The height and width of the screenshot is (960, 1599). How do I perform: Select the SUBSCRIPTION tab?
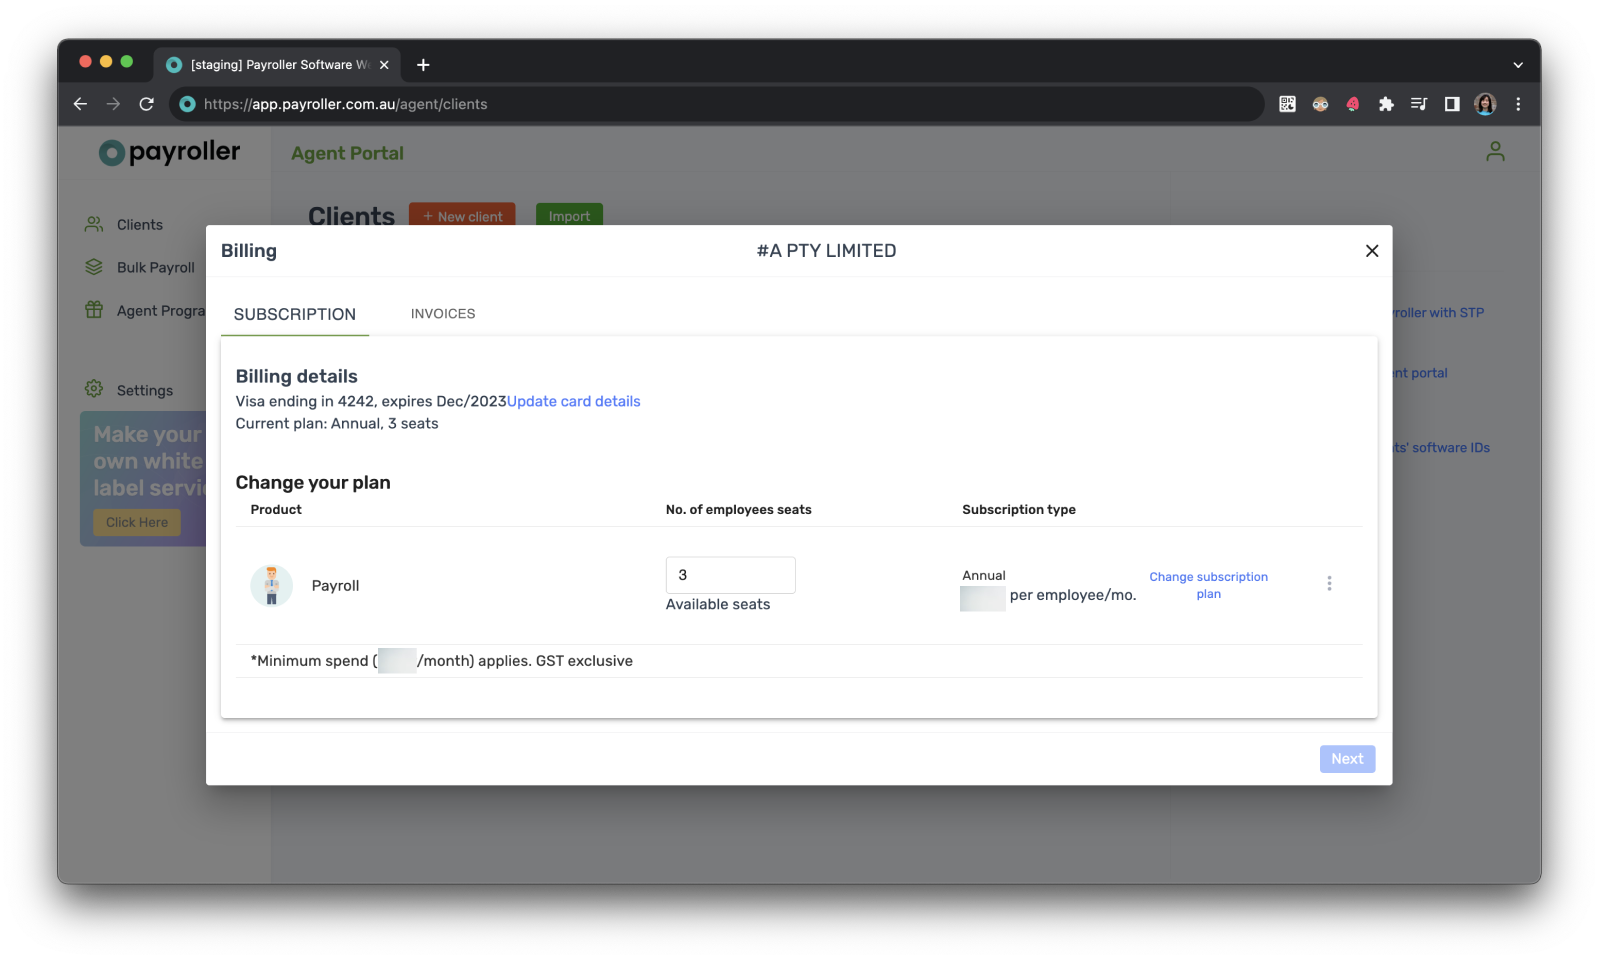coord(295,314)
